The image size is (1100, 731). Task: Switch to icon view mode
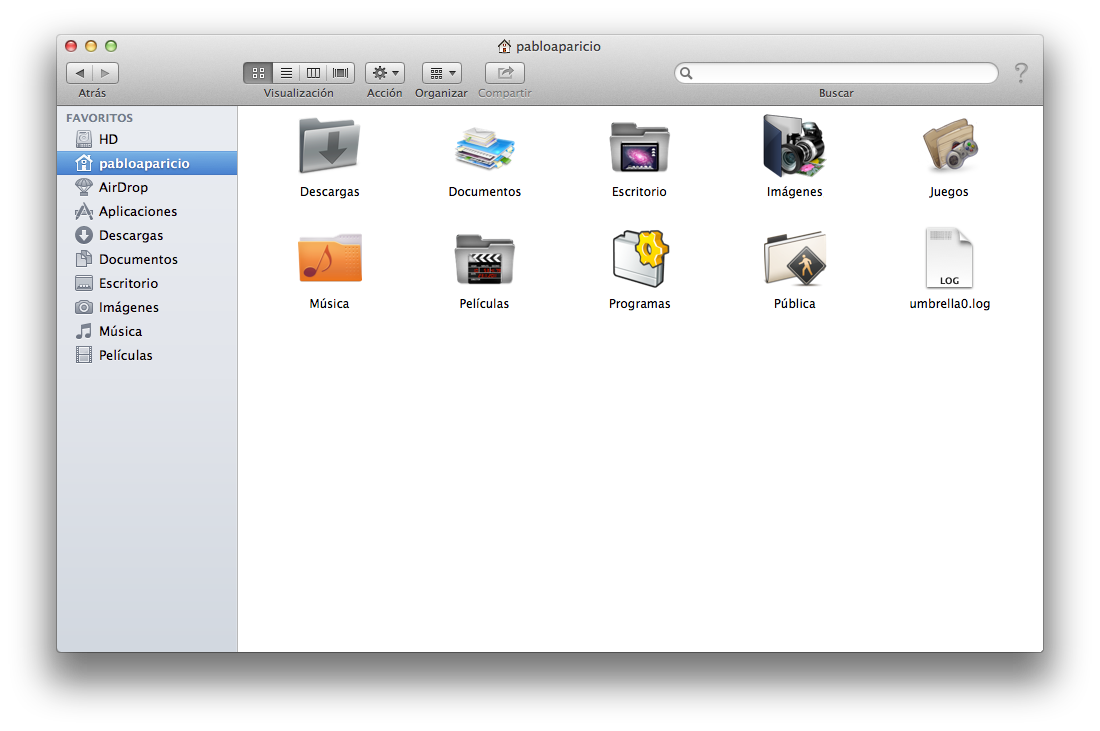[258, 73]
